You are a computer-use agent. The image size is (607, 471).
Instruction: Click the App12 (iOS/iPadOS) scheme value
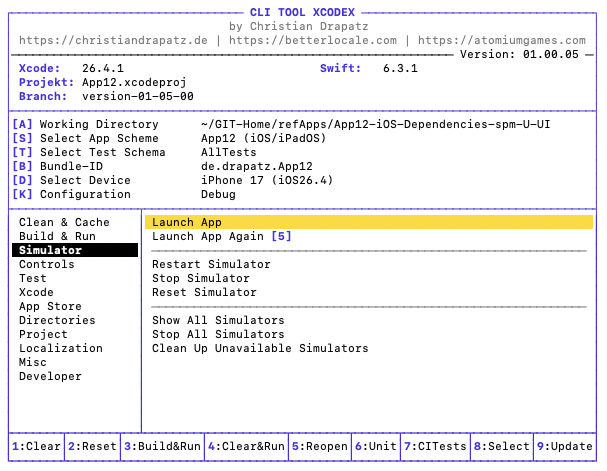pos(263,138)
